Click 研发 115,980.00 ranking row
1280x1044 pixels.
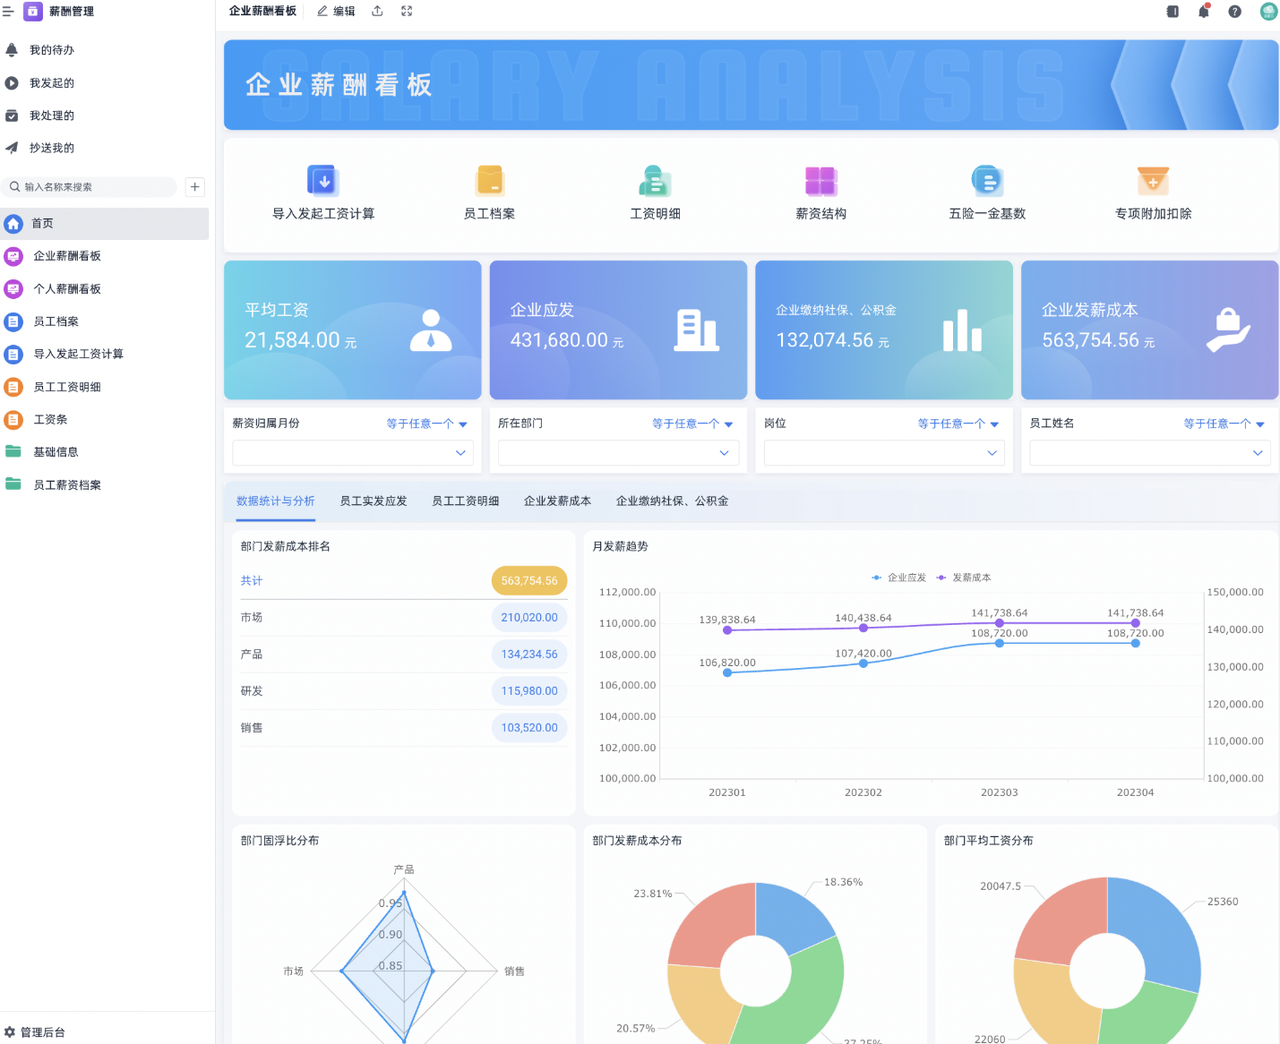(x=404, y=692)
